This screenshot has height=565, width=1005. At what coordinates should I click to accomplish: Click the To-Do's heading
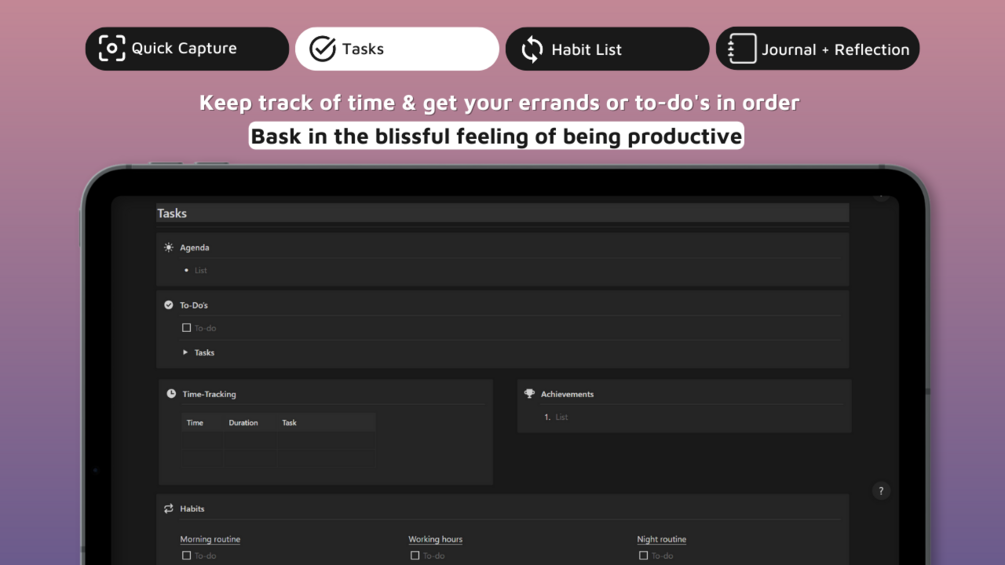[194, 305]
